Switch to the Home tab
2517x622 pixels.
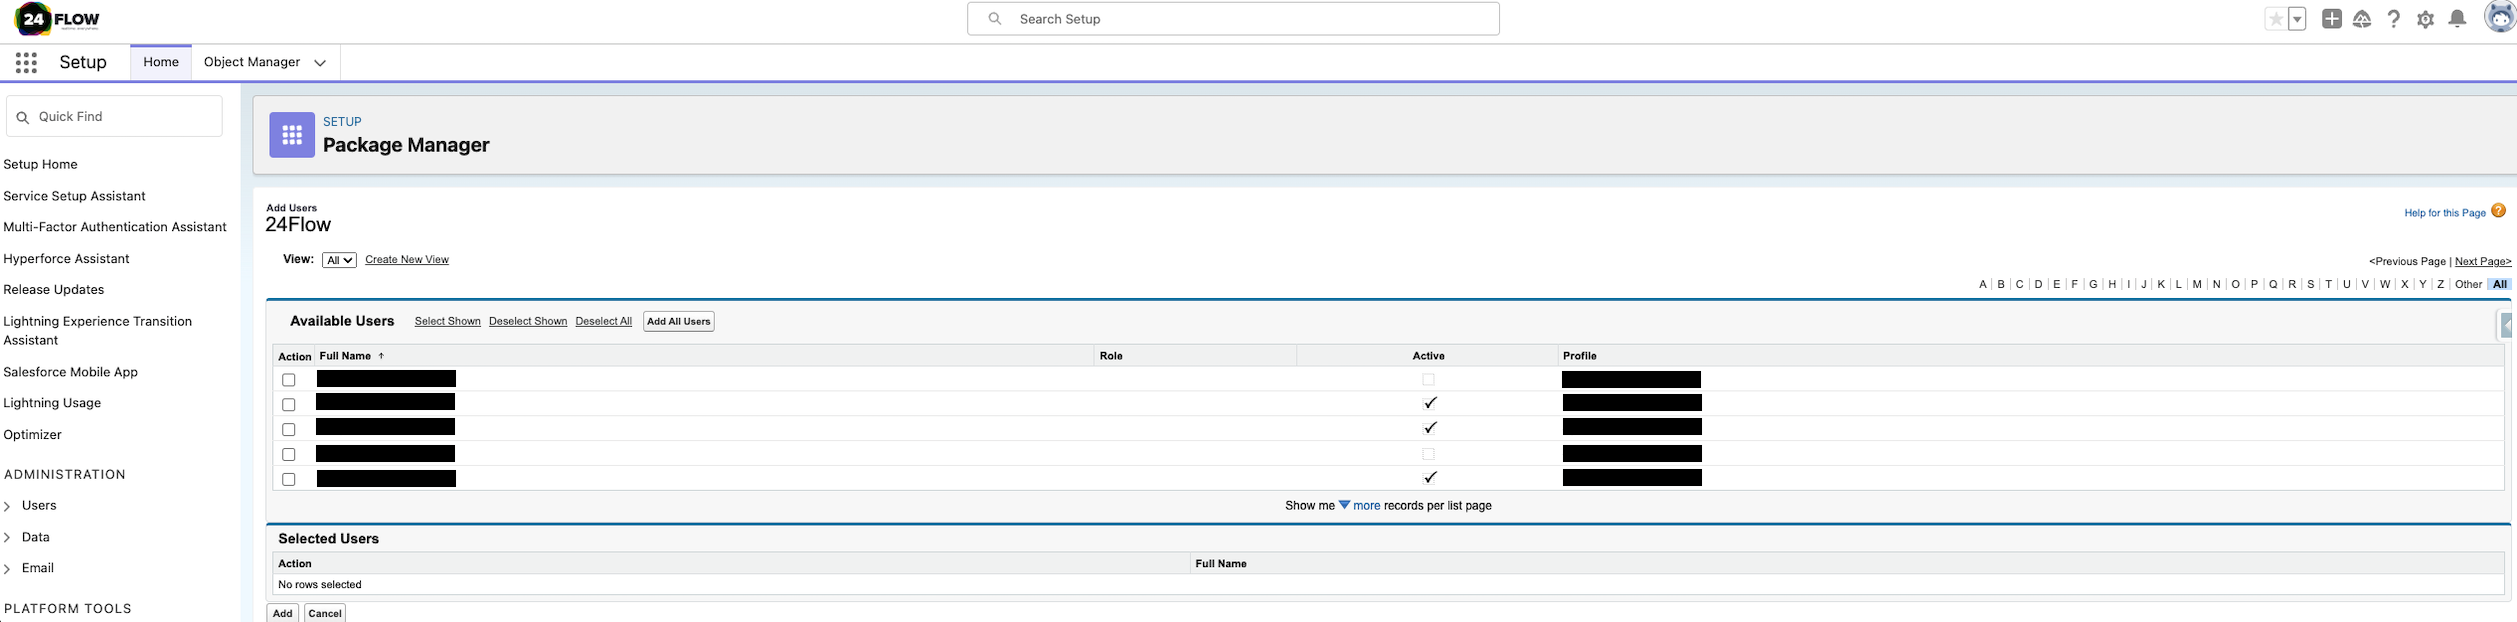(x=161, y=62)
